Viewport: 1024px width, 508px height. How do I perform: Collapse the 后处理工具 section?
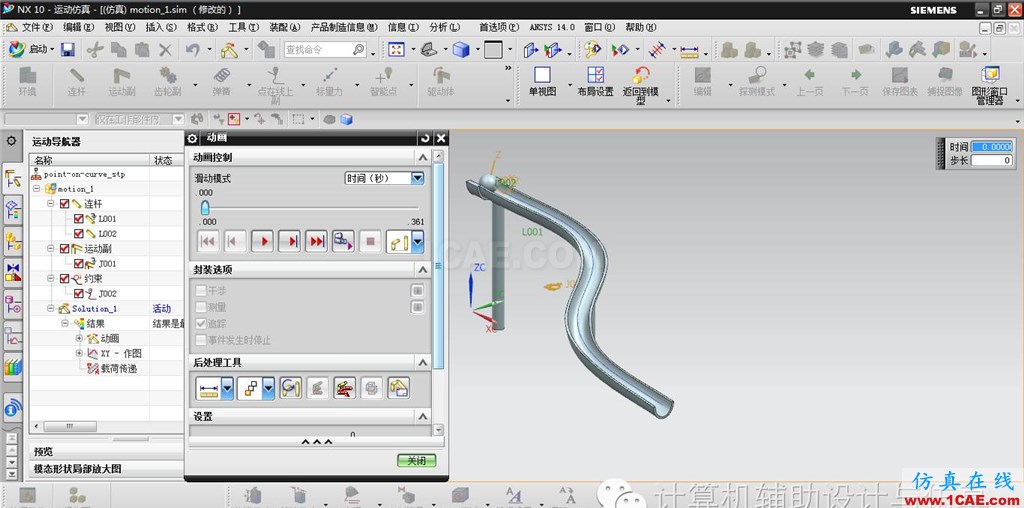tap(423, 362)
